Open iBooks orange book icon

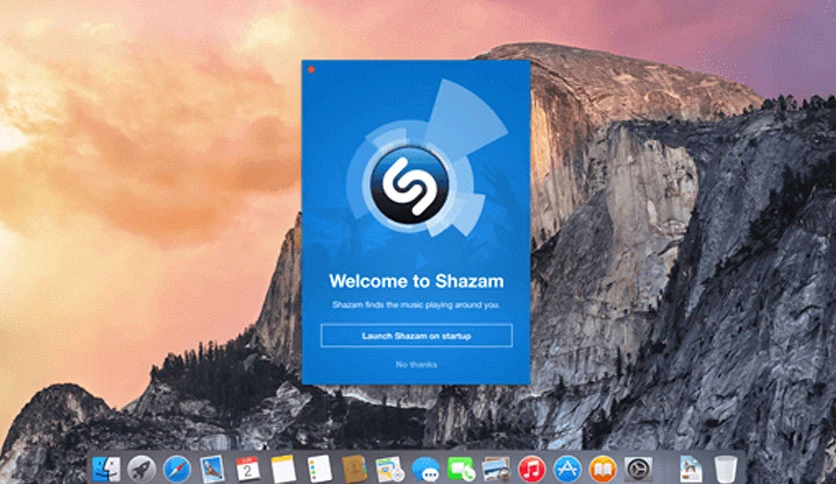602,469
